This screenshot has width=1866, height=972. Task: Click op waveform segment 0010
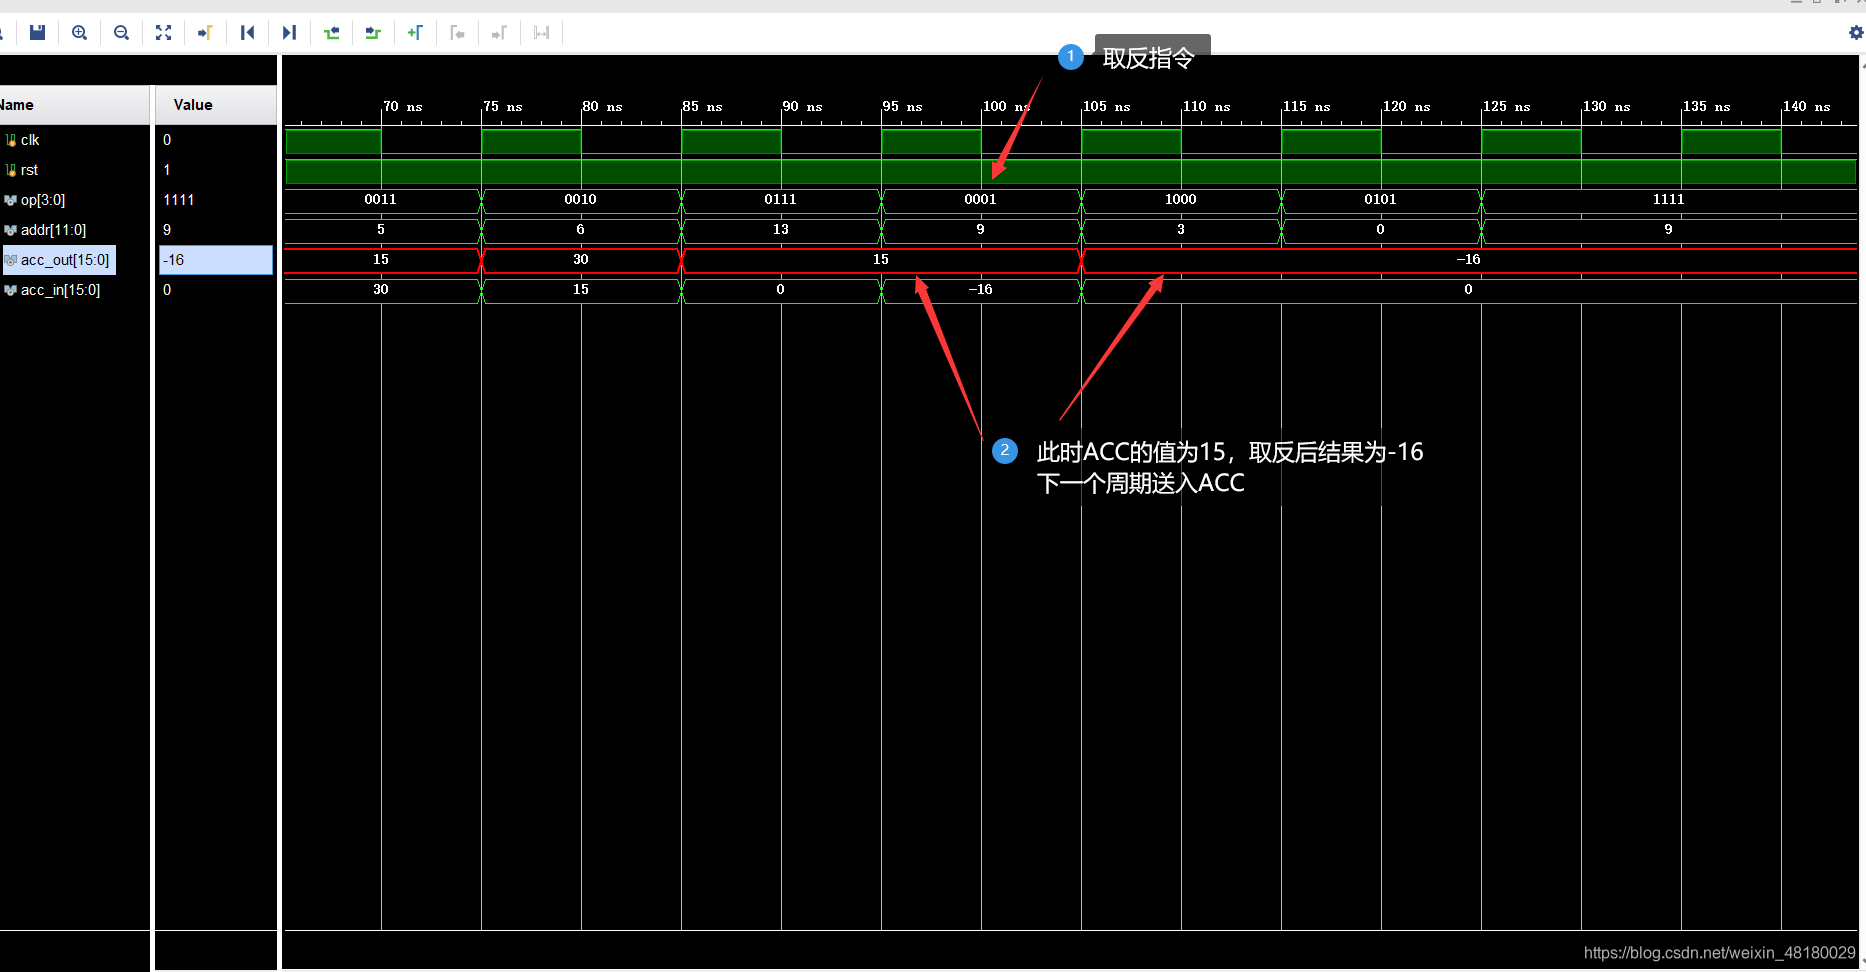(x=581, y=200)
